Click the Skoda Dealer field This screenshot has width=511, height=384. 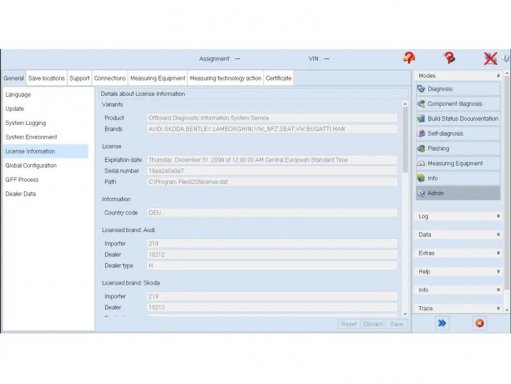[272, 307]
